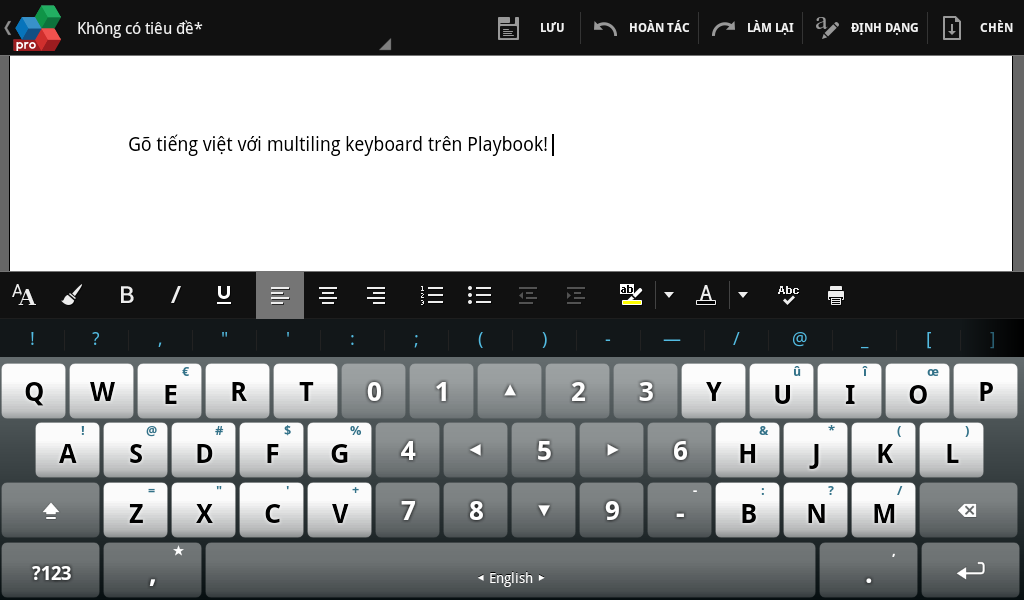Toggle bold formatting
This screenshot has width=1024, height=600.
(127, 295)
